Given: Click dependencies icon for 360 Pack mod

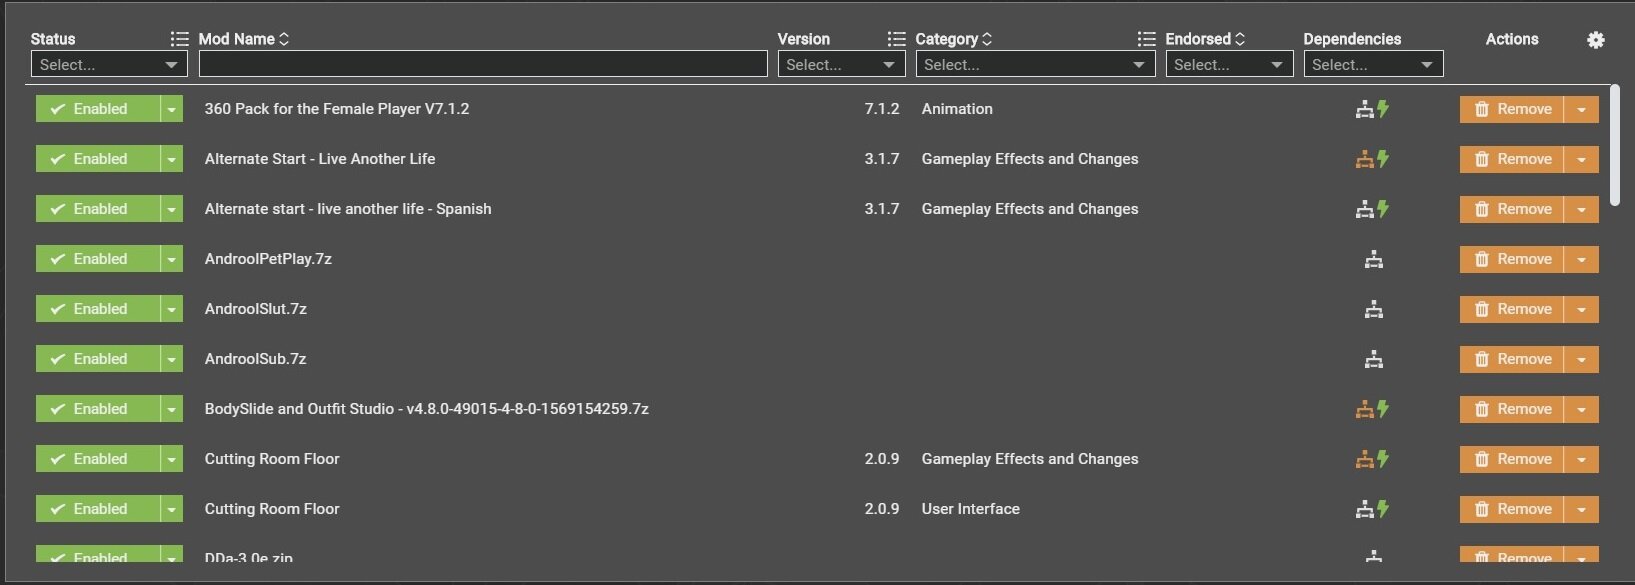Looking at the screenshot, I should point(1364,109).
